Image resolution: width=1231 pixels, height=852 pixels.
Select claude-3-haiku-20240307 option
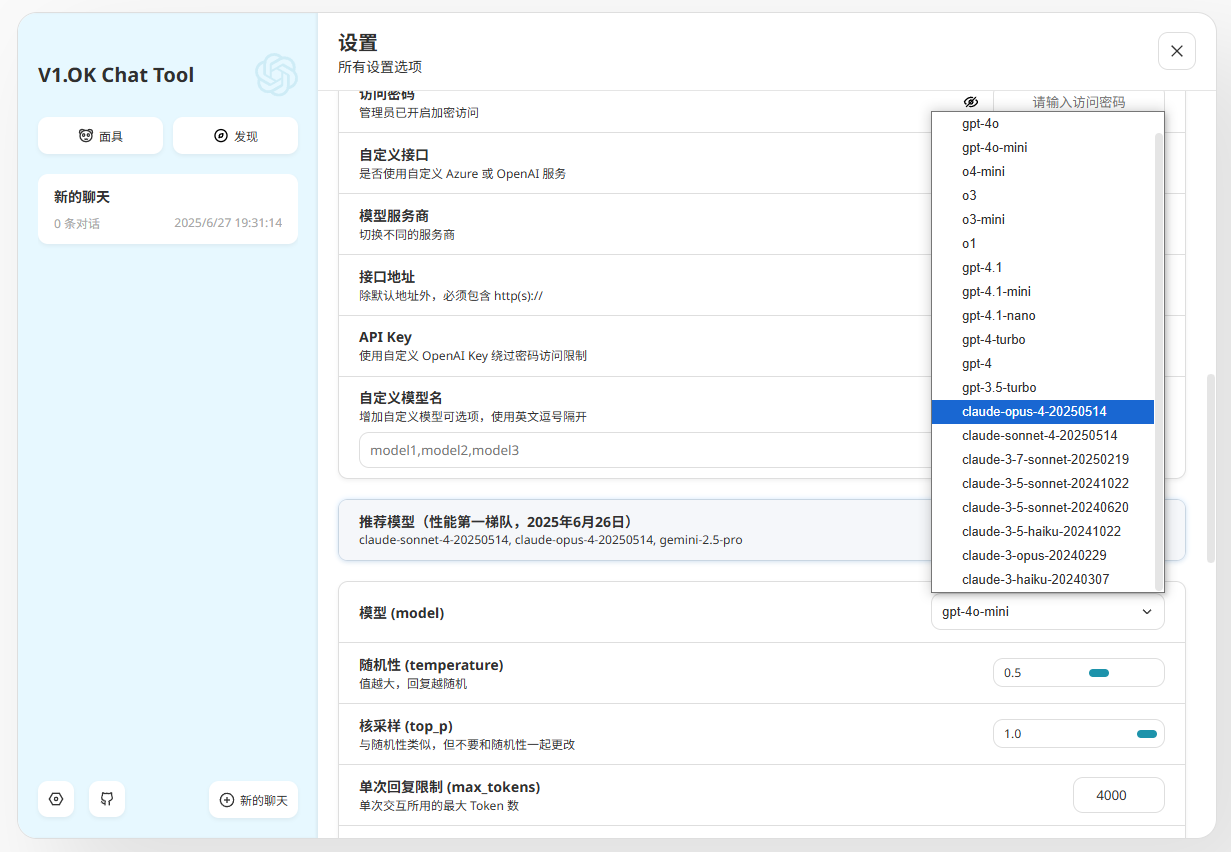point(1042,580)
